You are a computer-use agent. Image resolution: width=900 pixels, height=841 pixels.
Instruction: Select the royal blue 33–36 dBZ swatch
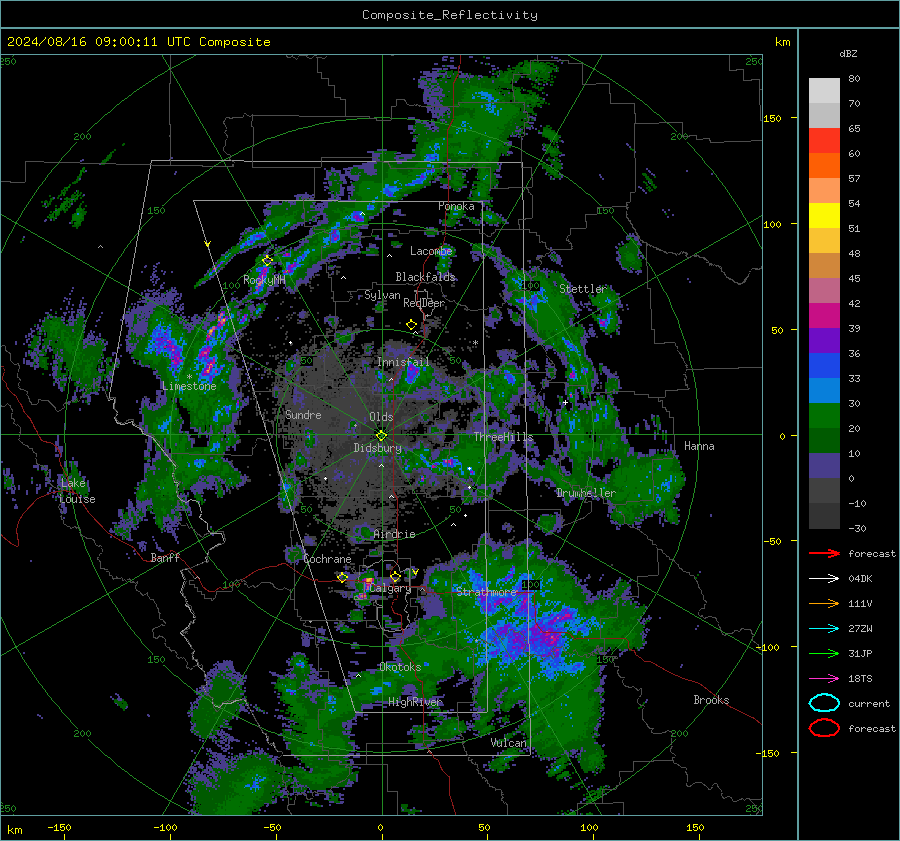point(824,366)
